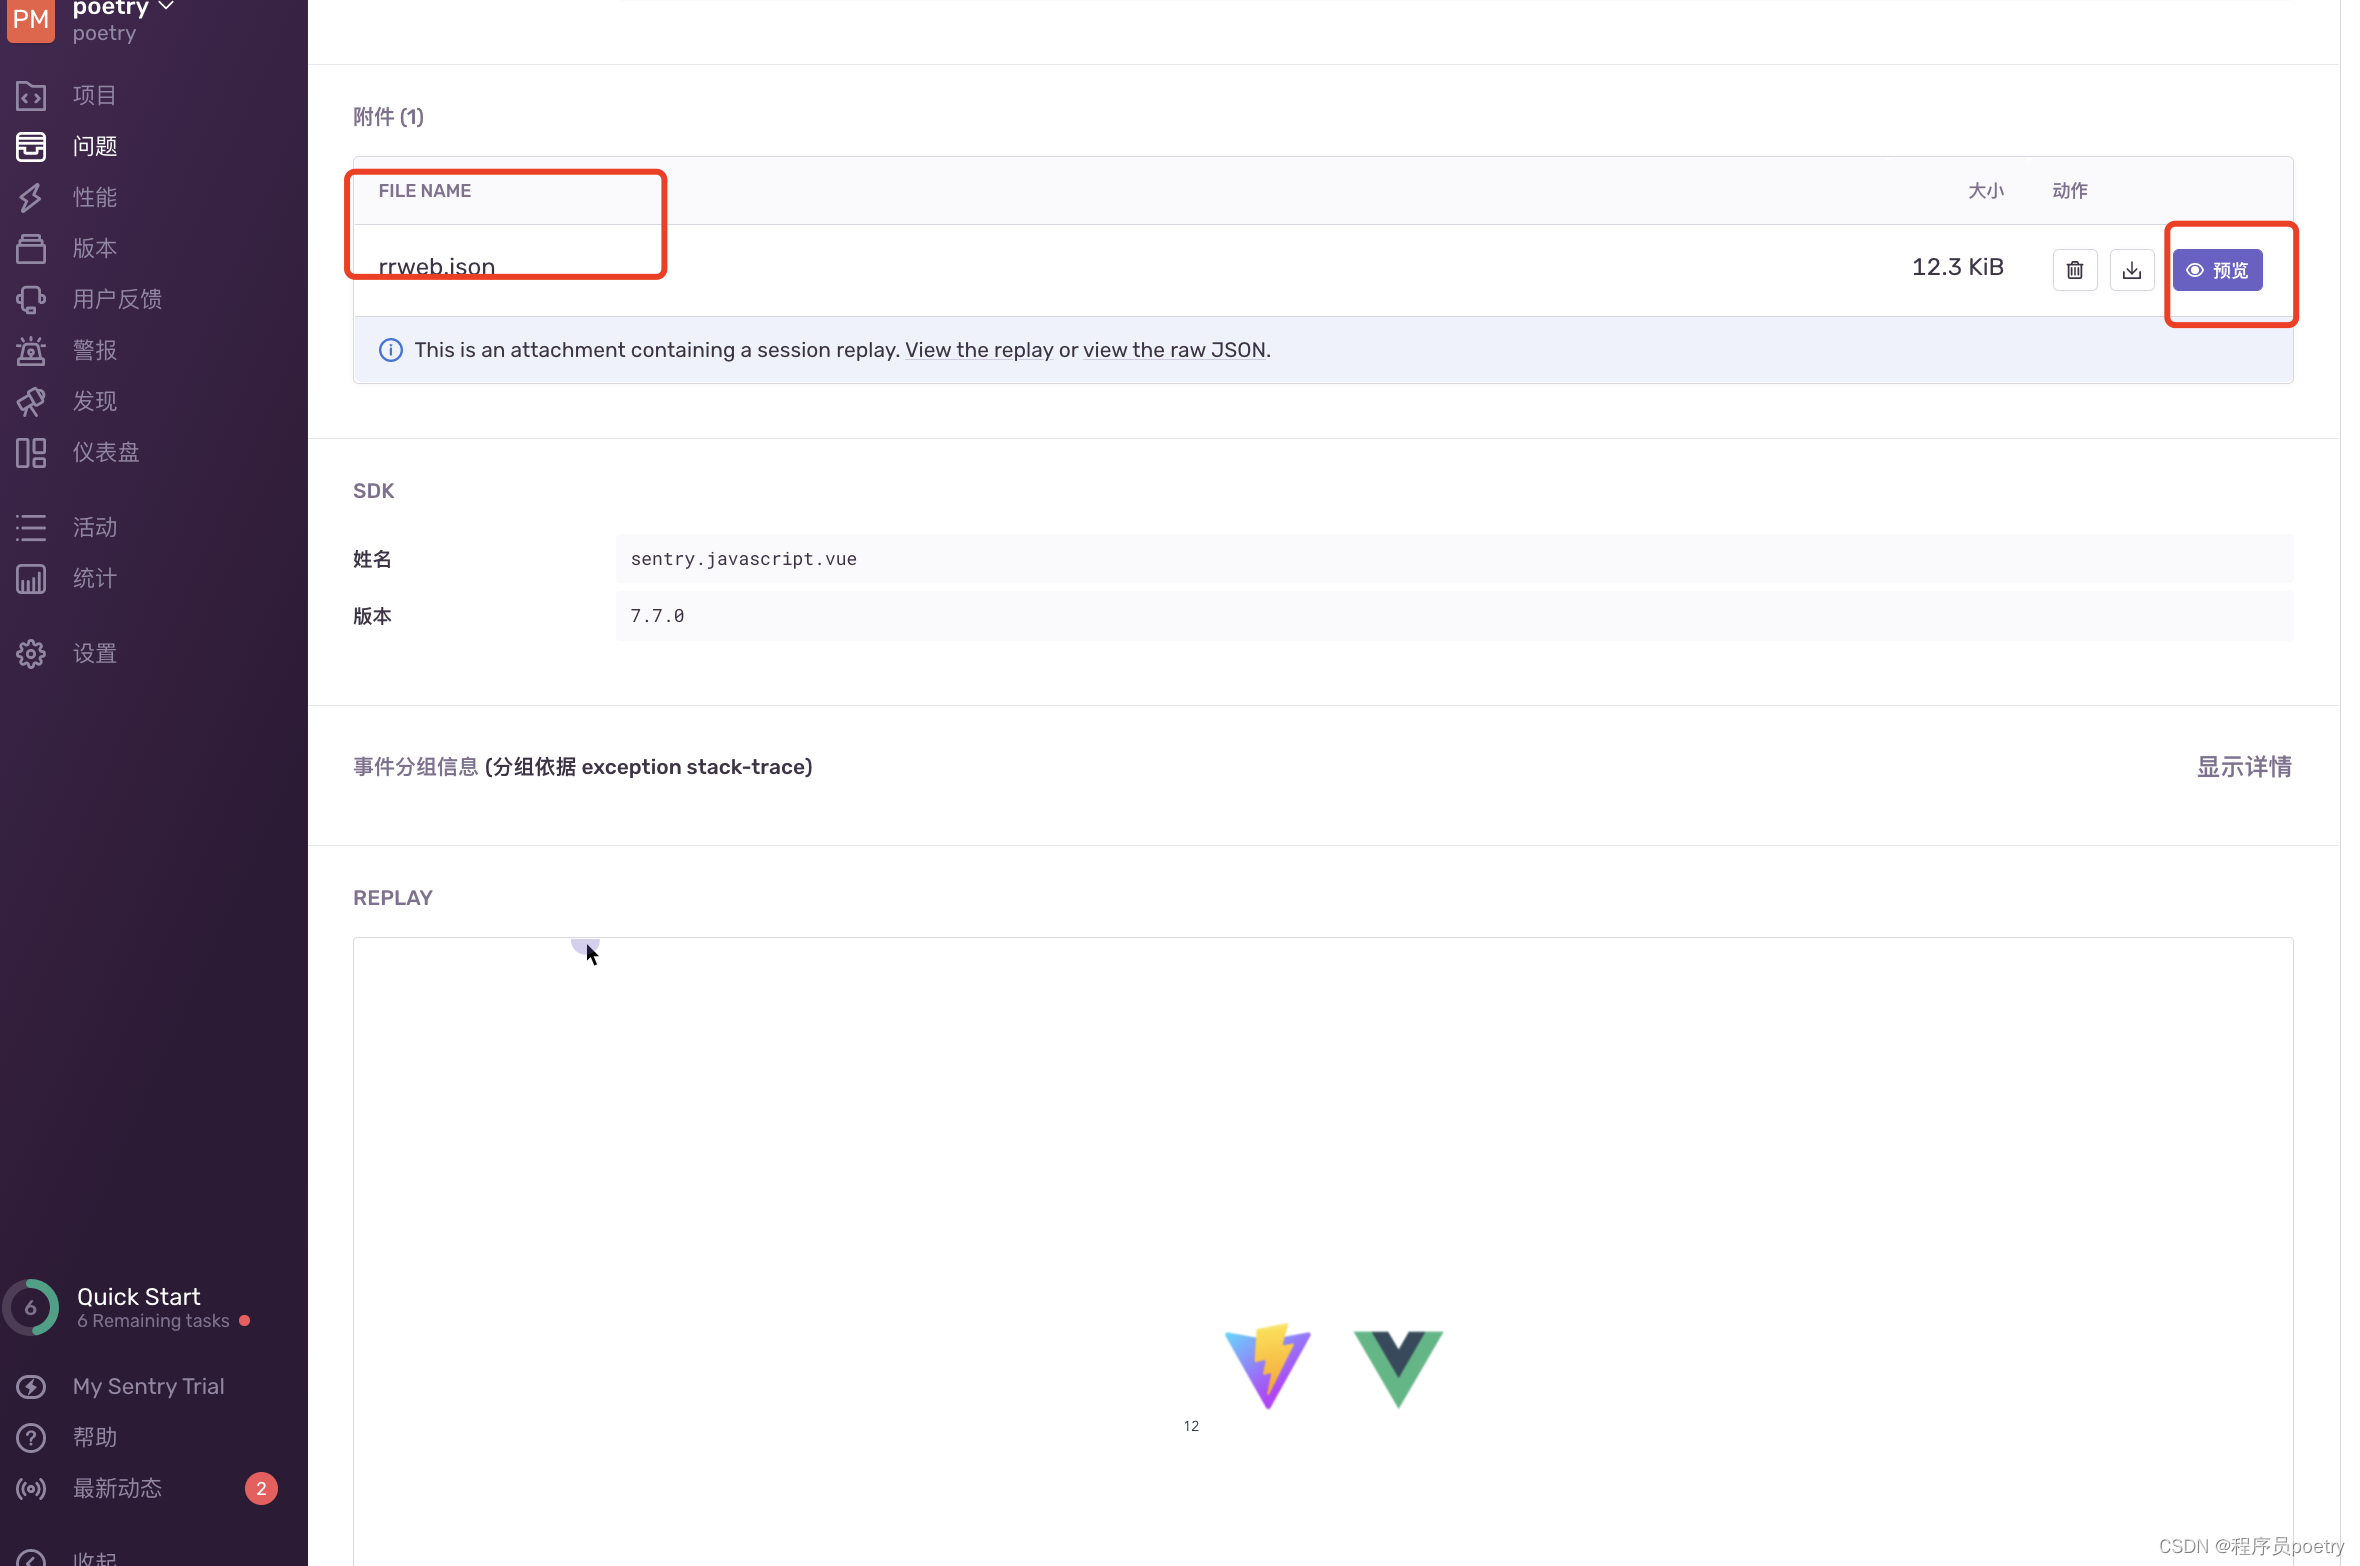Open 发现 discover telescope icon
This screenshot has height=1566, width=2360.
tap(31, 401)
